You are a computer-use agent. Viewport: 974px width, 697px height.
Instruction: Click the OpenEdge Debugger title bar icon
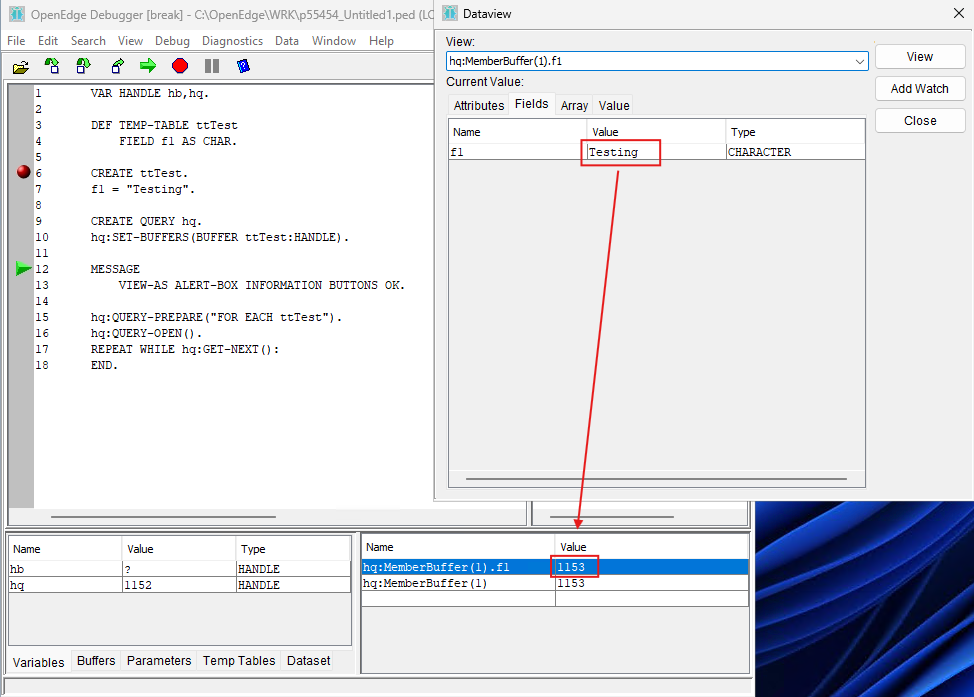click(x=17, y=14)
